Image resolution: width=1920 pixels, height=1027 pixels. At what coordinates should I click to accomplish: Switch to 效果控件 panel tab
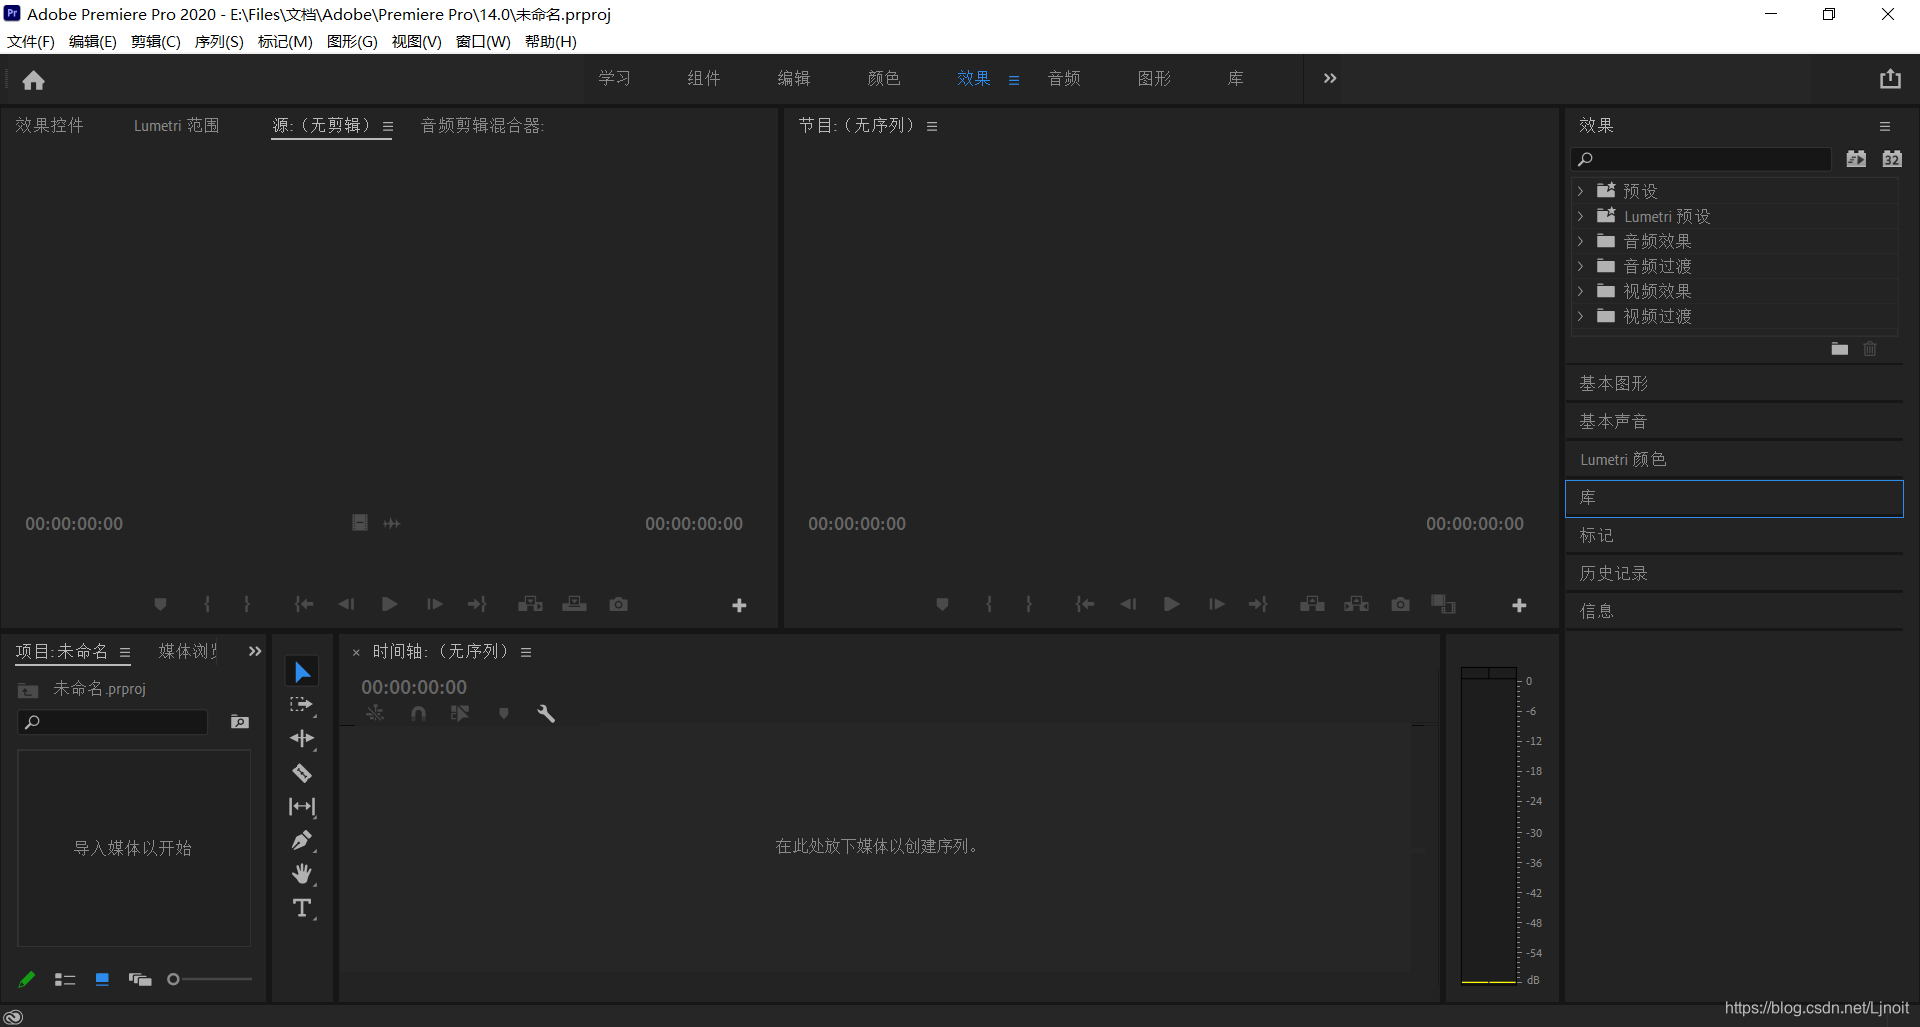(49, 125)
